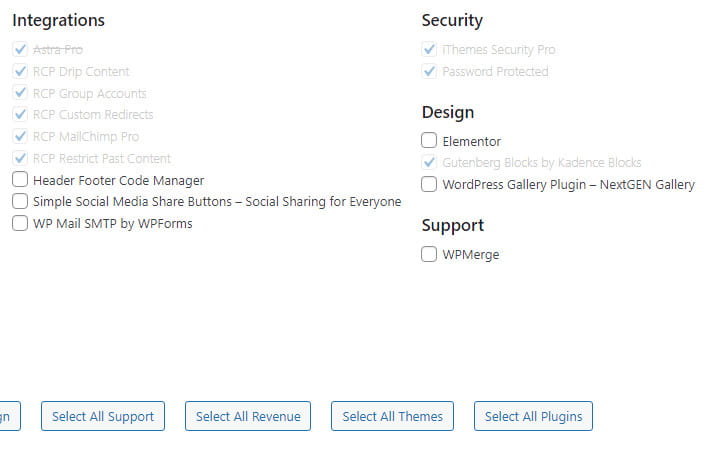
Task: Toggle the Astra Pro checkbox
Action: coord(20,49)
